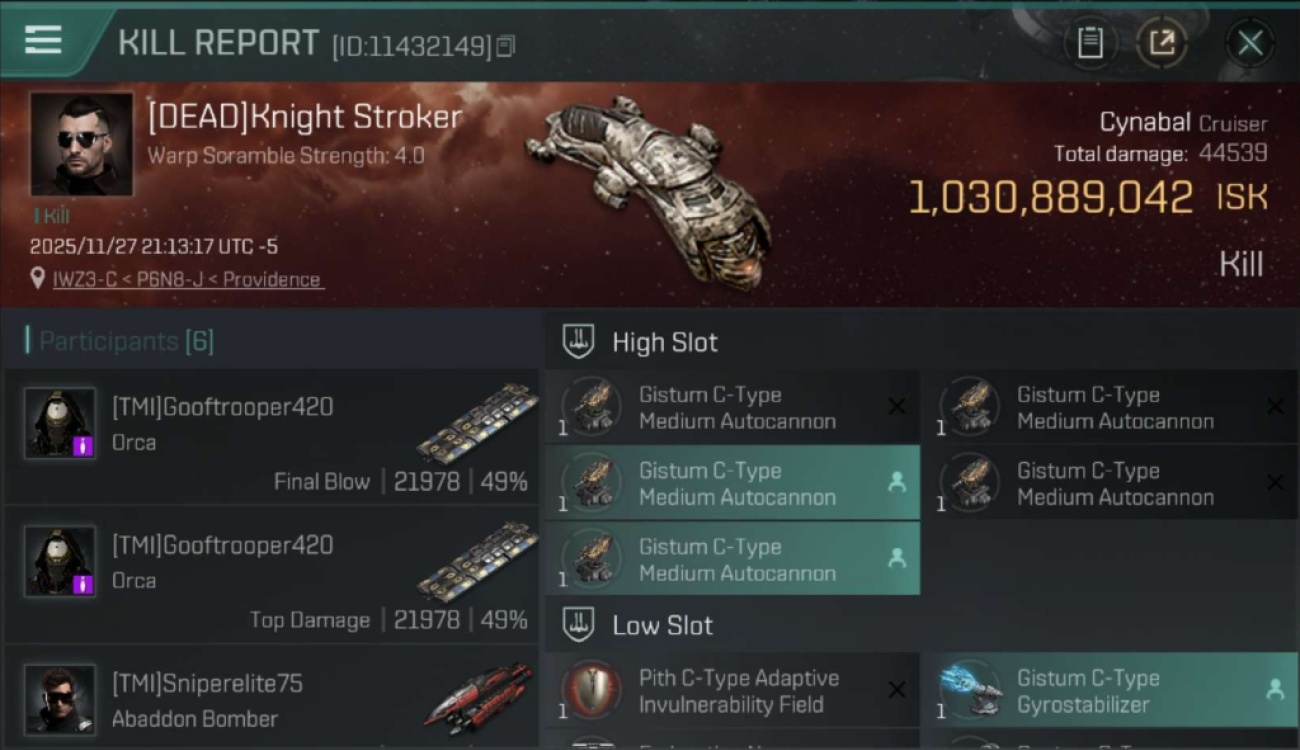The width and height of the screenshot is (1300, 750).
Task: Click the location pin icon
Action: pyautogui.click(x=38, y=278)
